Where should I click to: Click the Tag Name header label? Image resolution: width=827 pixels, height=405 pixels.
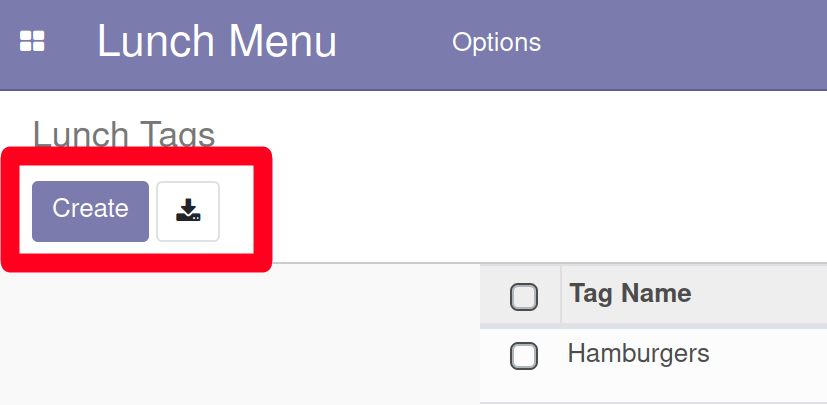(x=630, y=293)
